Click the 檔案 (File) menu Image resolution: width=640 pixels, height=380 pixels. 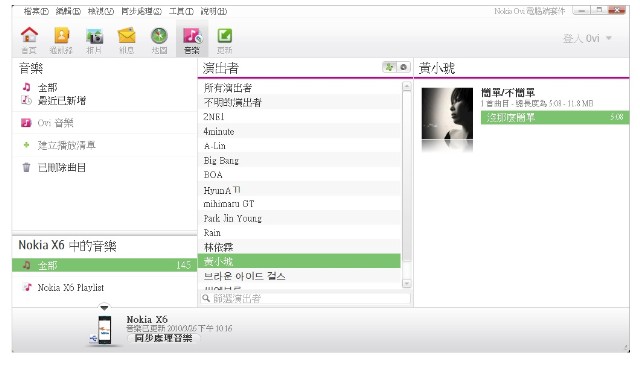(x=36, y=11)
